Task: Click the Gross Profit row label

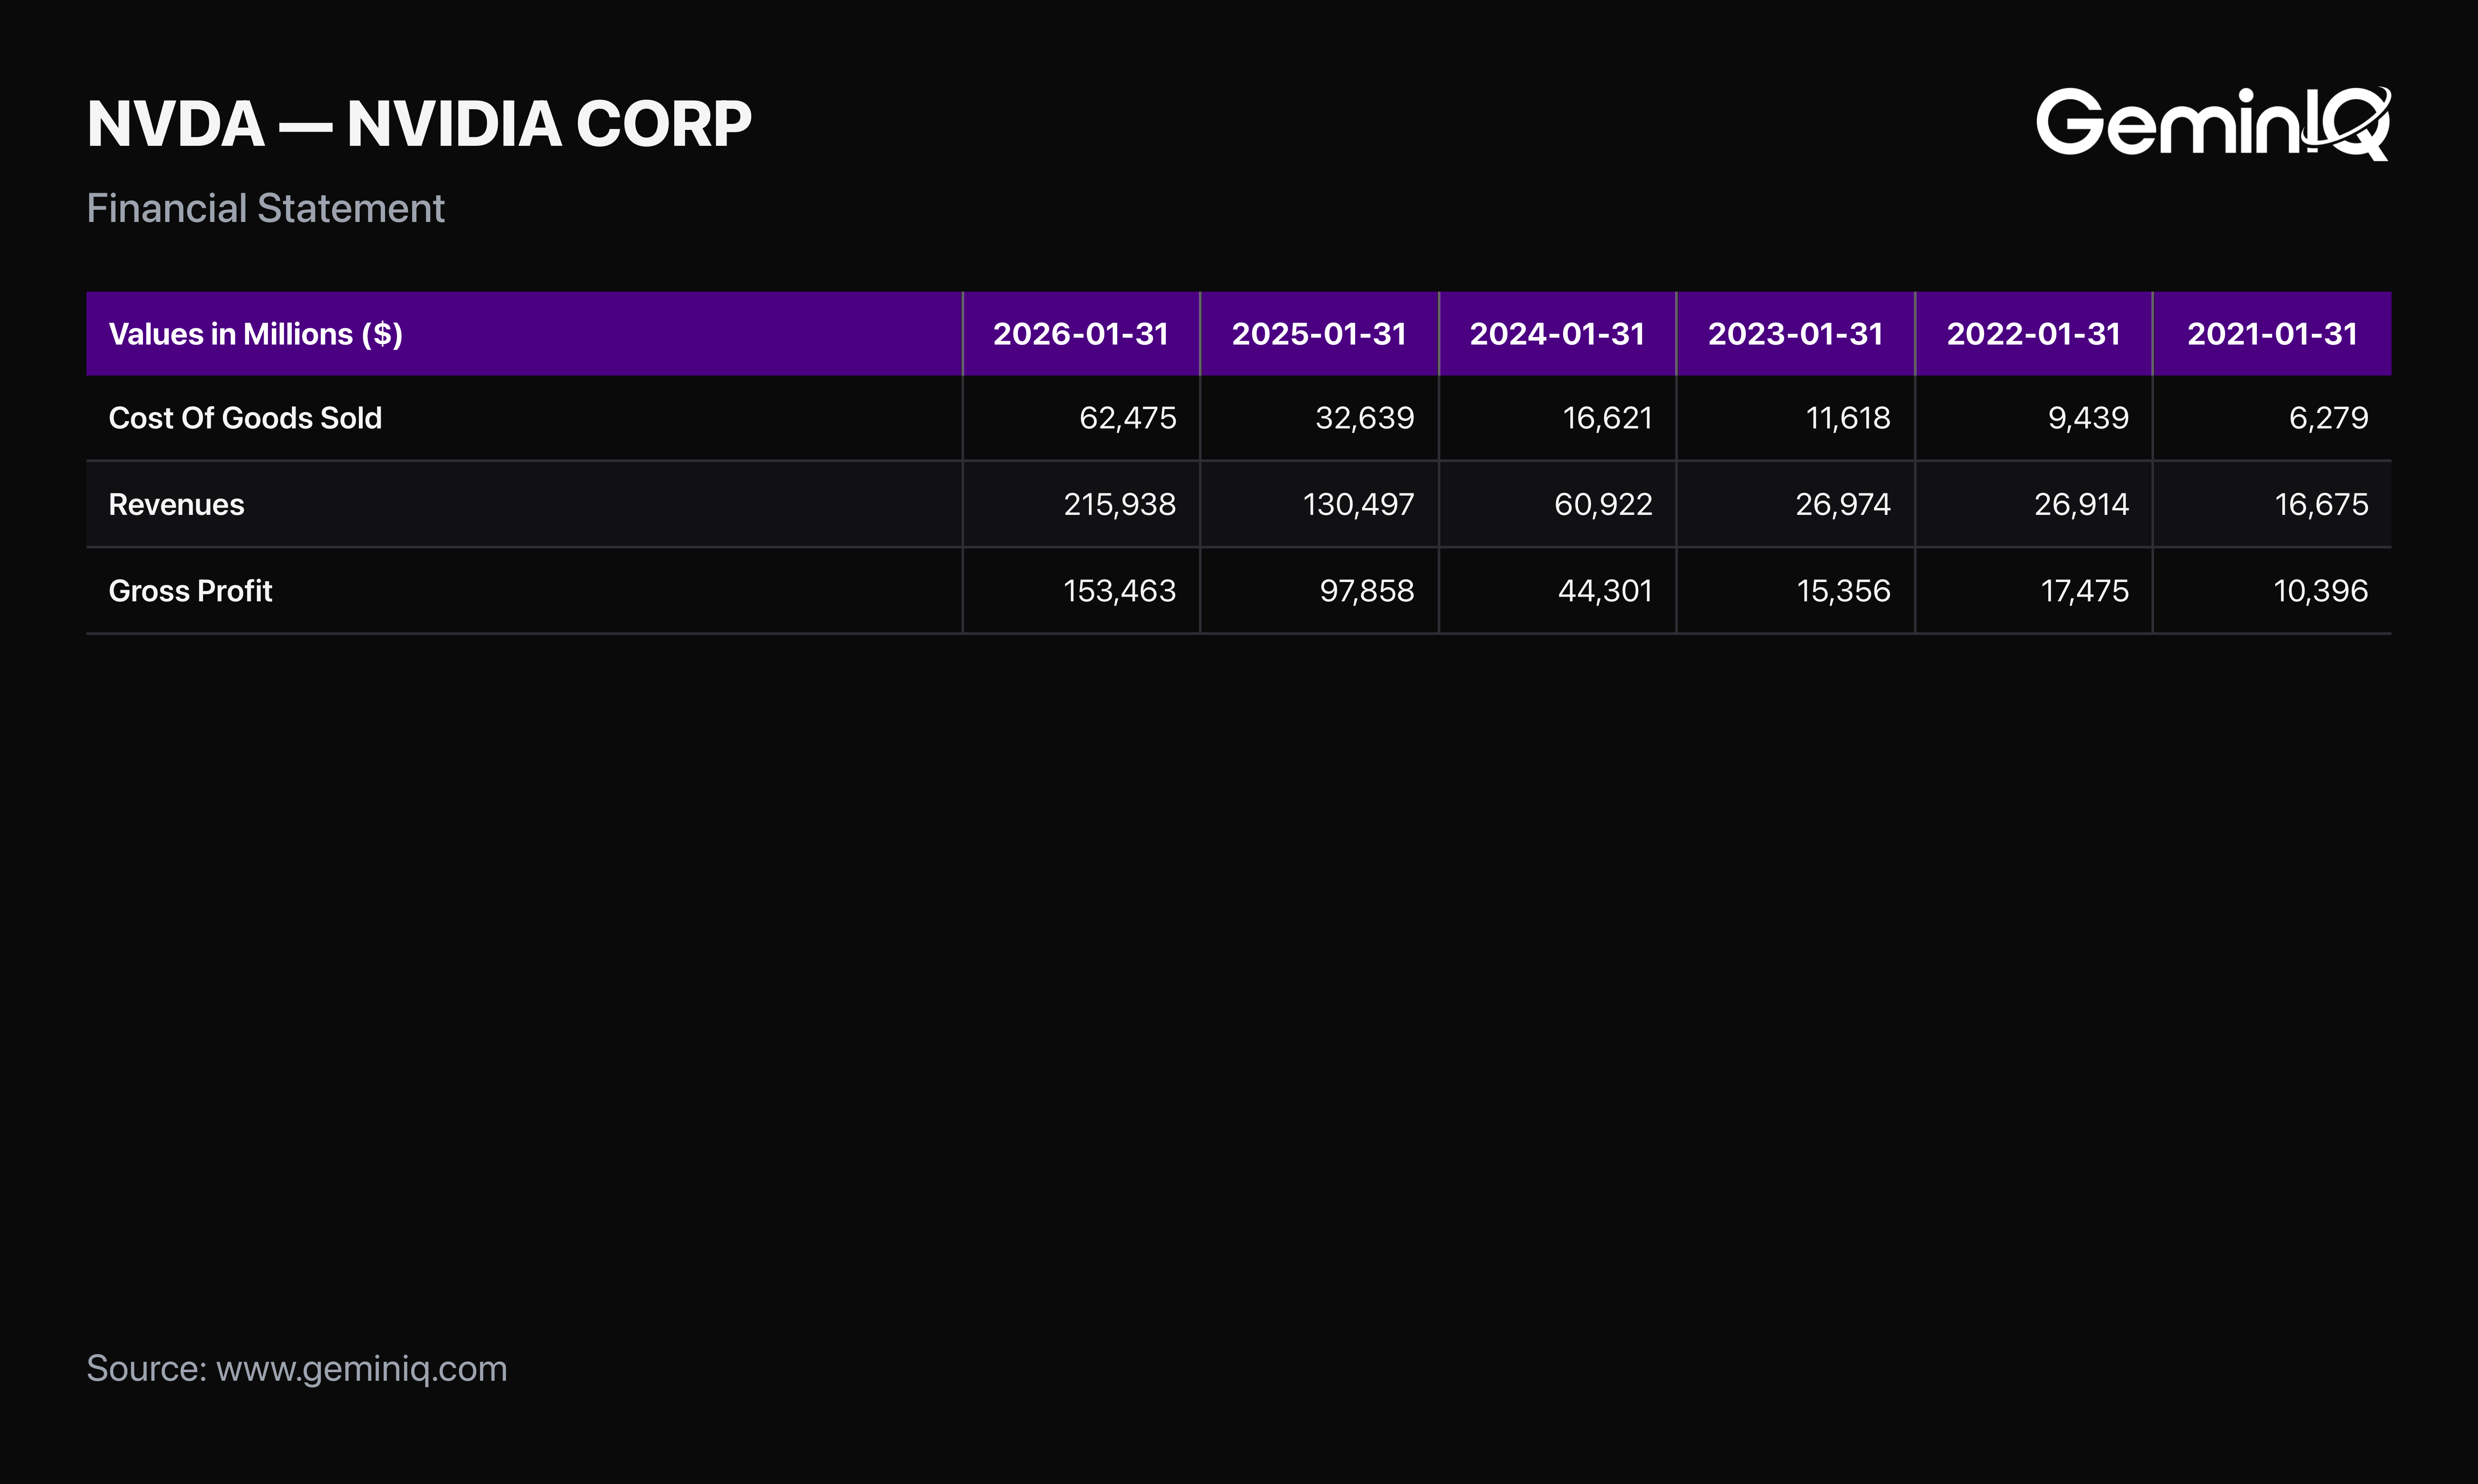Action: point(190,591)
